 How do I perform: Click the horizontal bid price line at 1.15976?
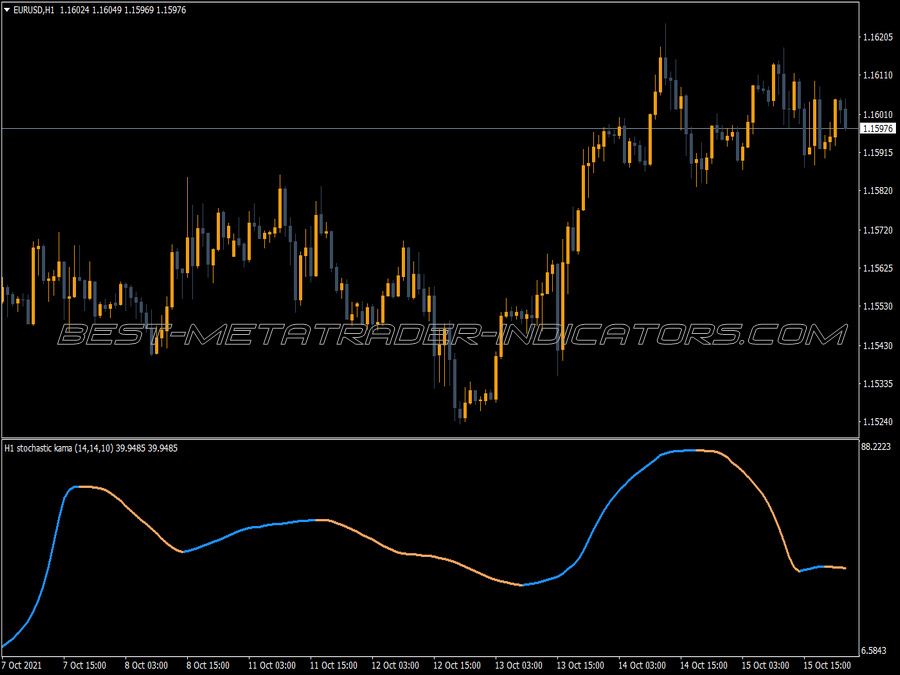(430, 129)
